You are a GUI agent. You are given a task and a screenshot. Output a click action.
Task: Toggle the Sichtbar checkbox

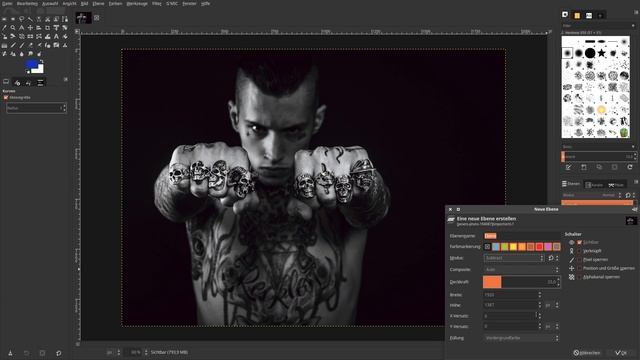[580, 242]
